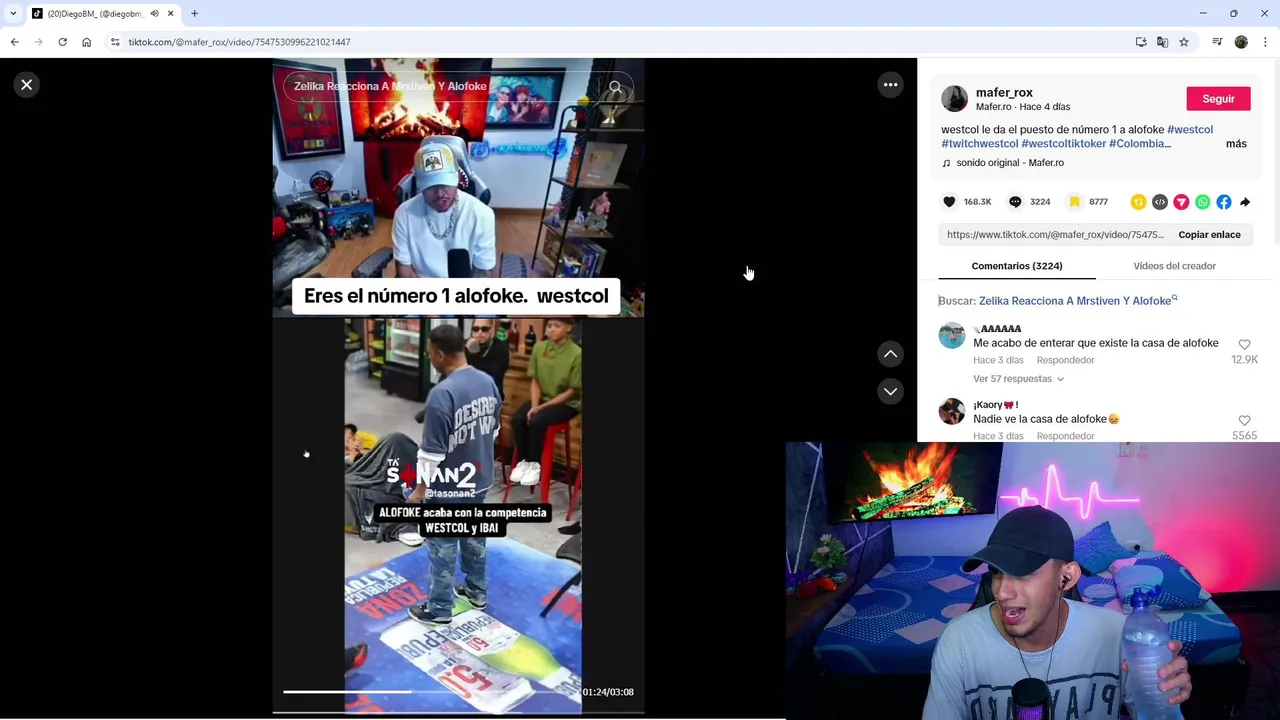Close the DiegoBM_ browser tab

coord(170,14)
